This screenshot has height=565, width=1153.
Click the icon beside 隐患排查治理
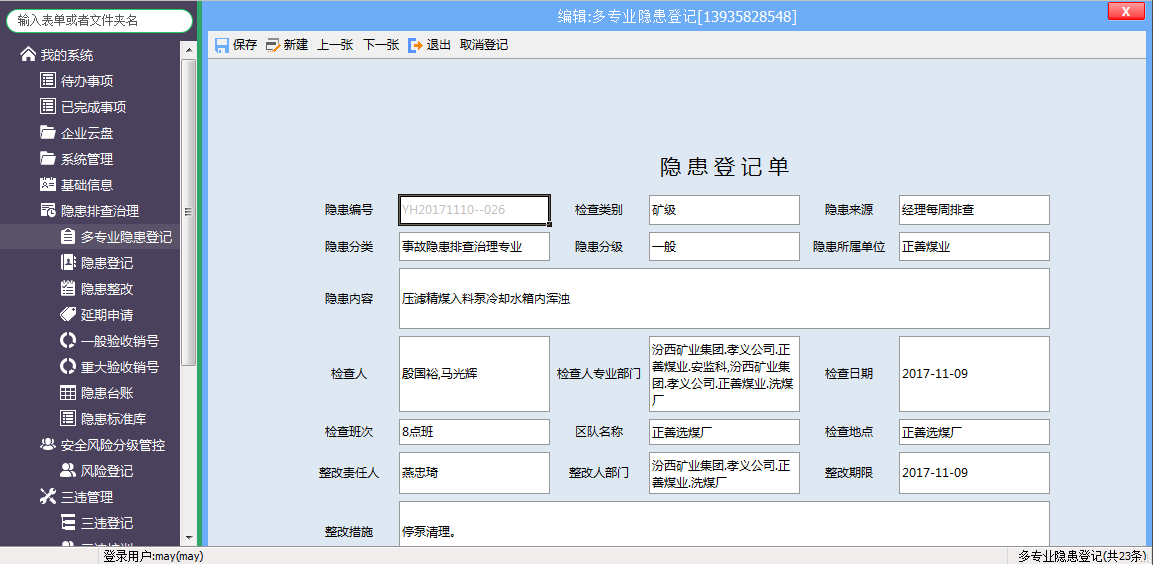[x=48, y=210]
